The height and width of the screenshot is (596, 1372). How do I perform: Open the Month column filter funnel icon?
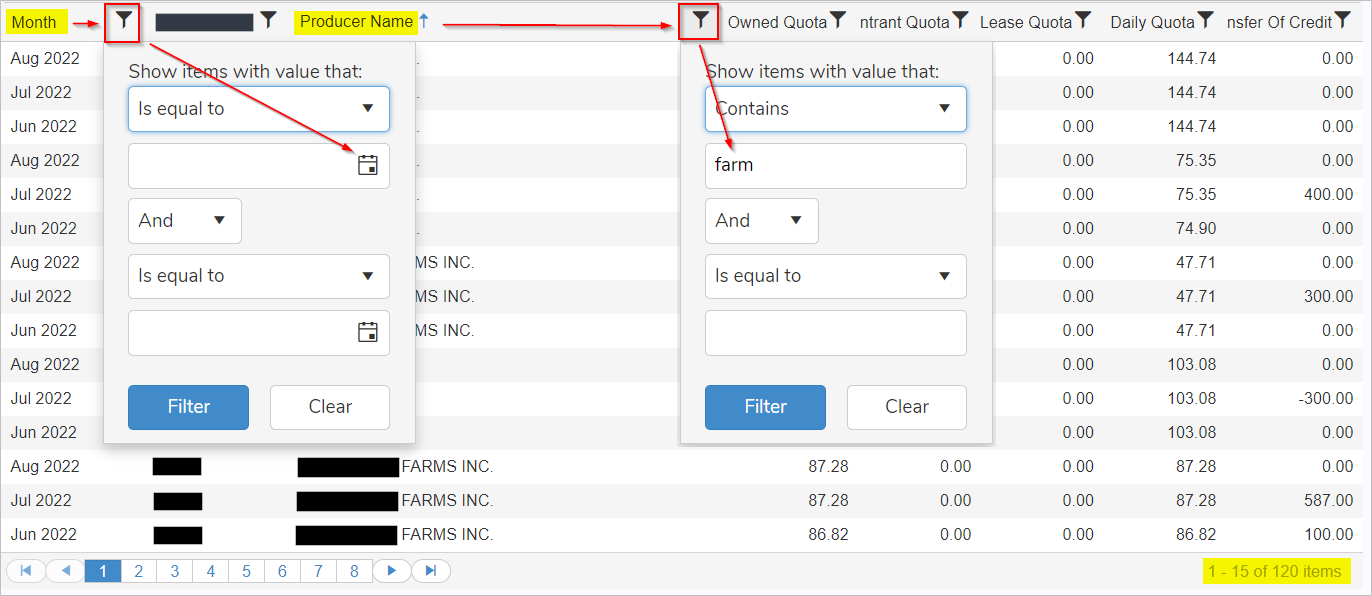[x=121, y=22]
